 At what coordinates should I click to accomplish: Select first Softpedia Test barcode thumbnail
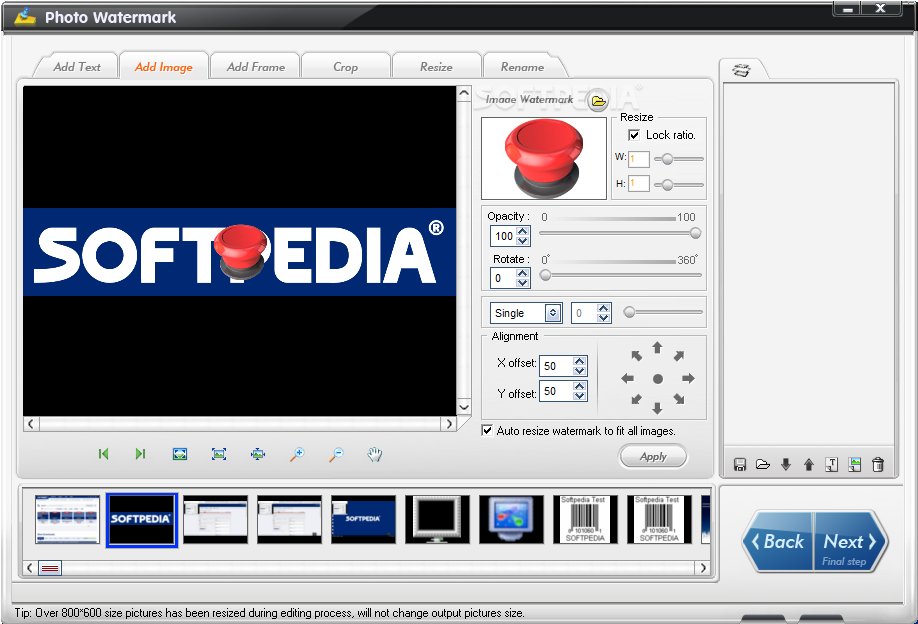coord(585,520)
